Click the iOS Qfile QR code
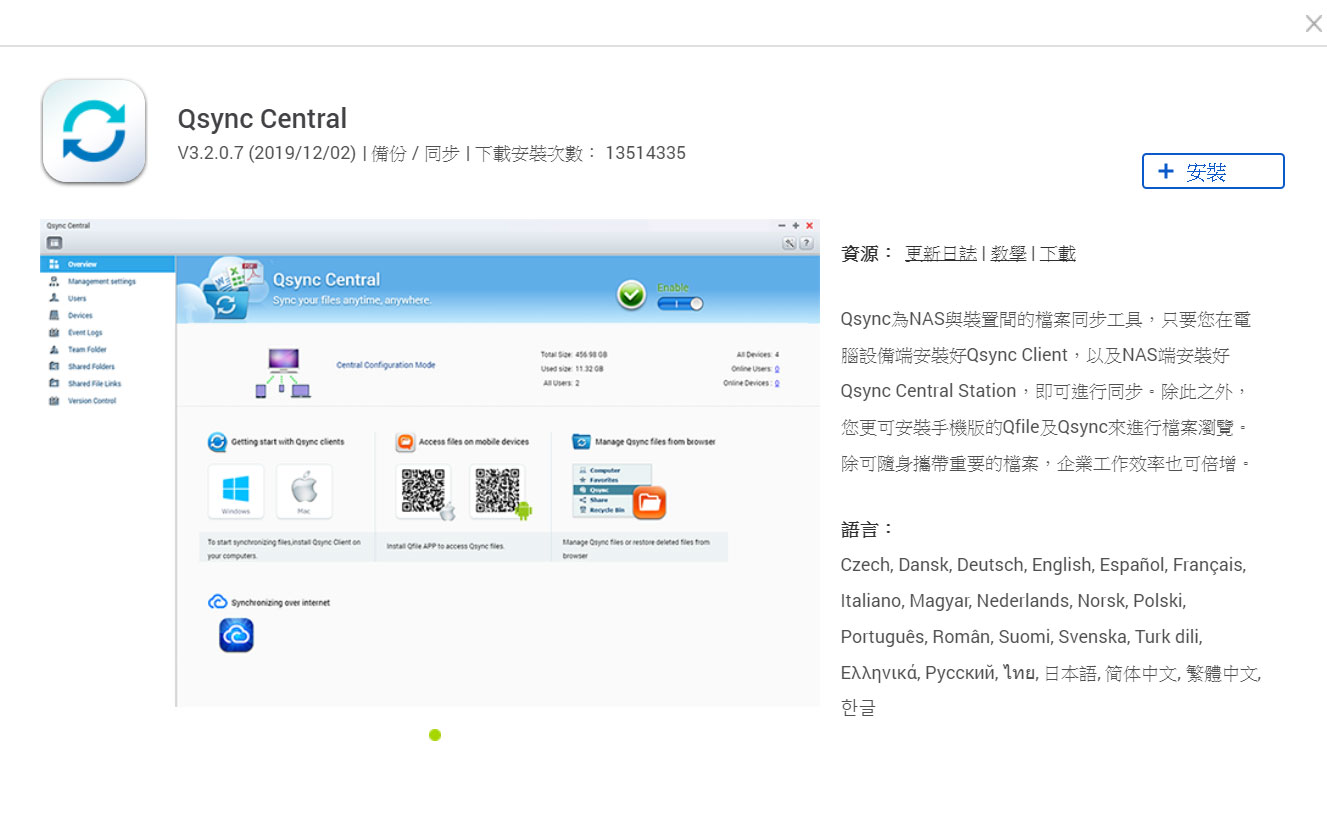The height and width of the screenshot is (818, 1327). pos(422,491)
